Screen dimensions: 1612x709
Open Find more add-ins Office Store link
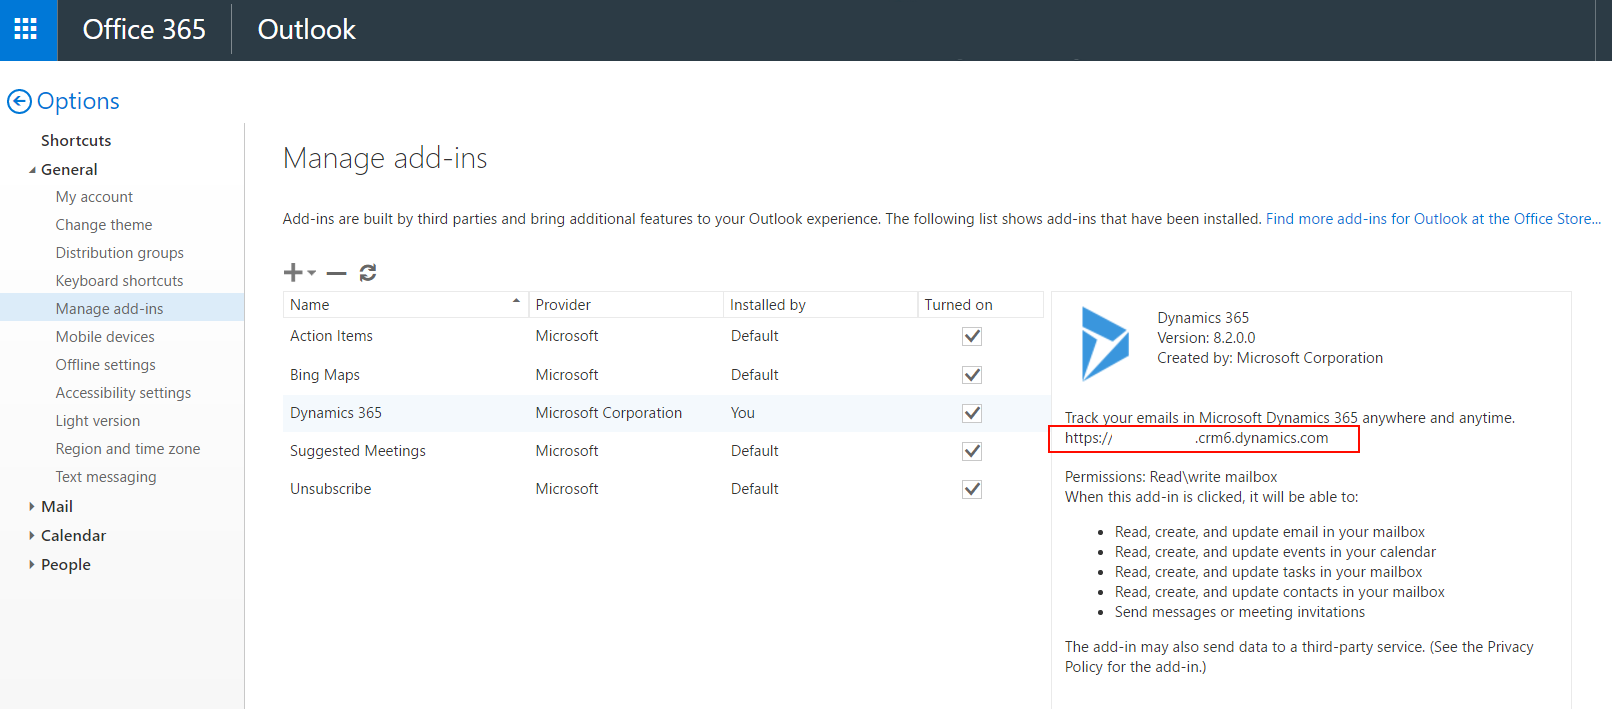1432,219
